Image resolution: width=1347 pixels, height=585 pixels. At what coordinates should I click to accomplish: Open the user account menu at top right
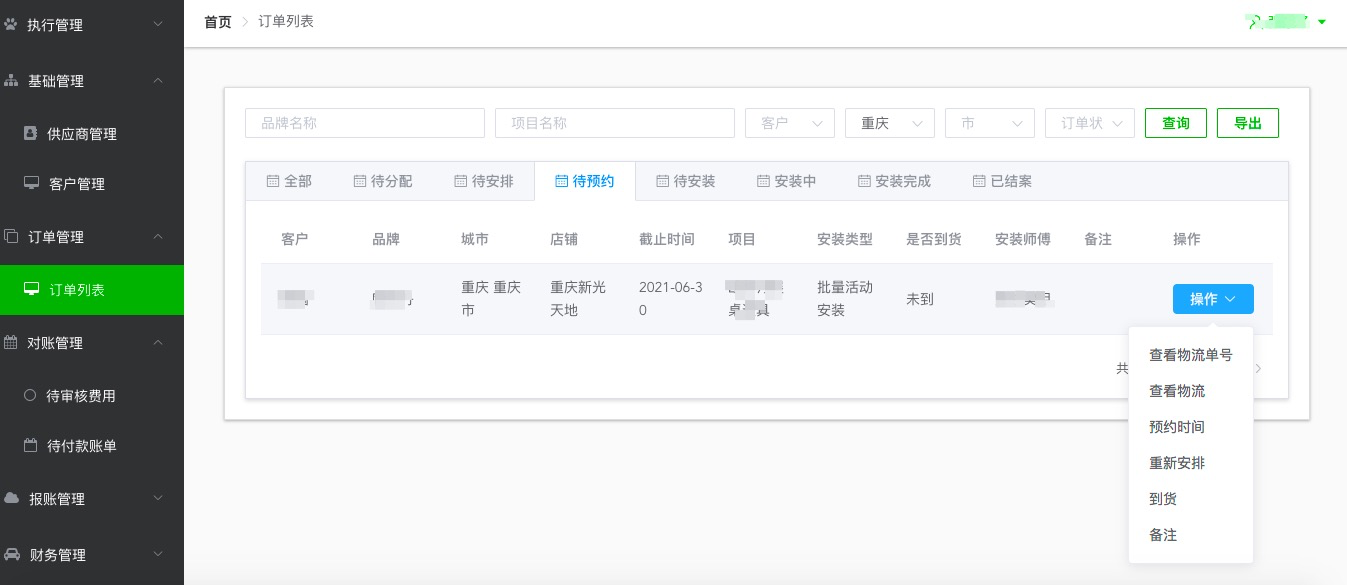[x=1286, y=21]
